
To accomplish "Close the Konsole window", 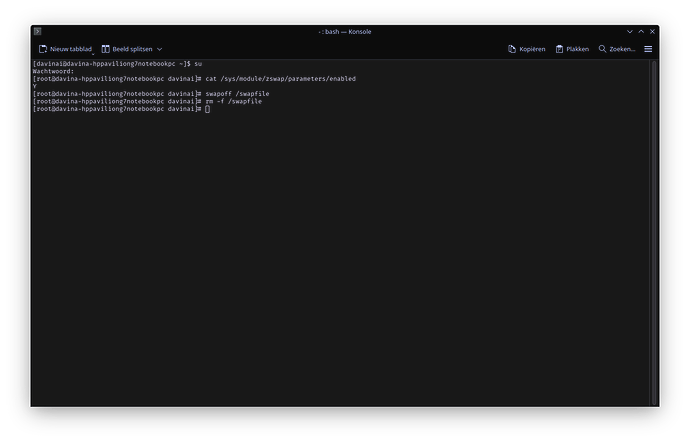I will click(x=652, y=31).
